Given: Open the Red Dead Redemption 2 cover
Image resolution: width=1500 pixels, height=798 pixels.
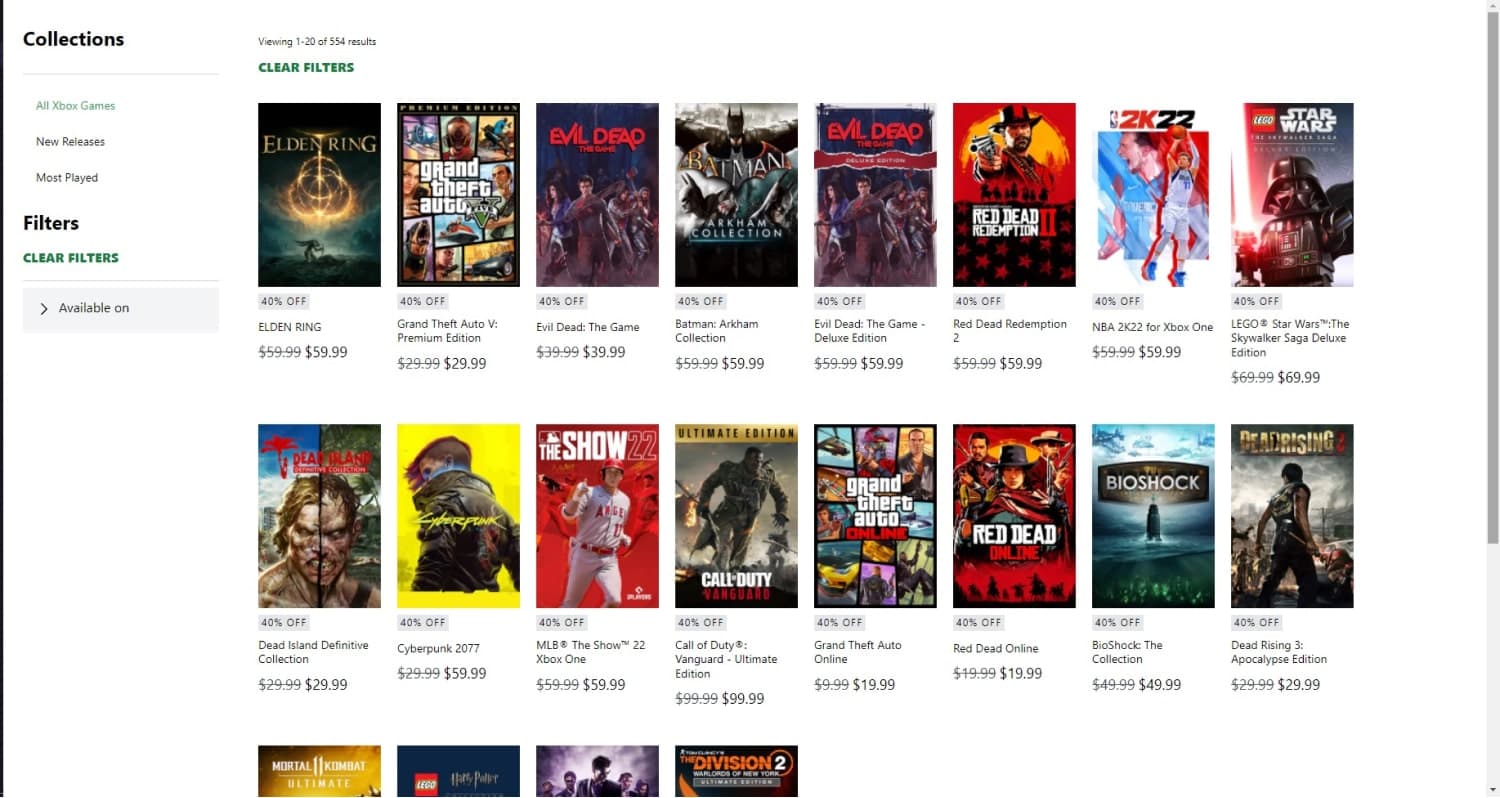Looking at the screenshot, I should pyautogui.click(x=1014, y=195).
